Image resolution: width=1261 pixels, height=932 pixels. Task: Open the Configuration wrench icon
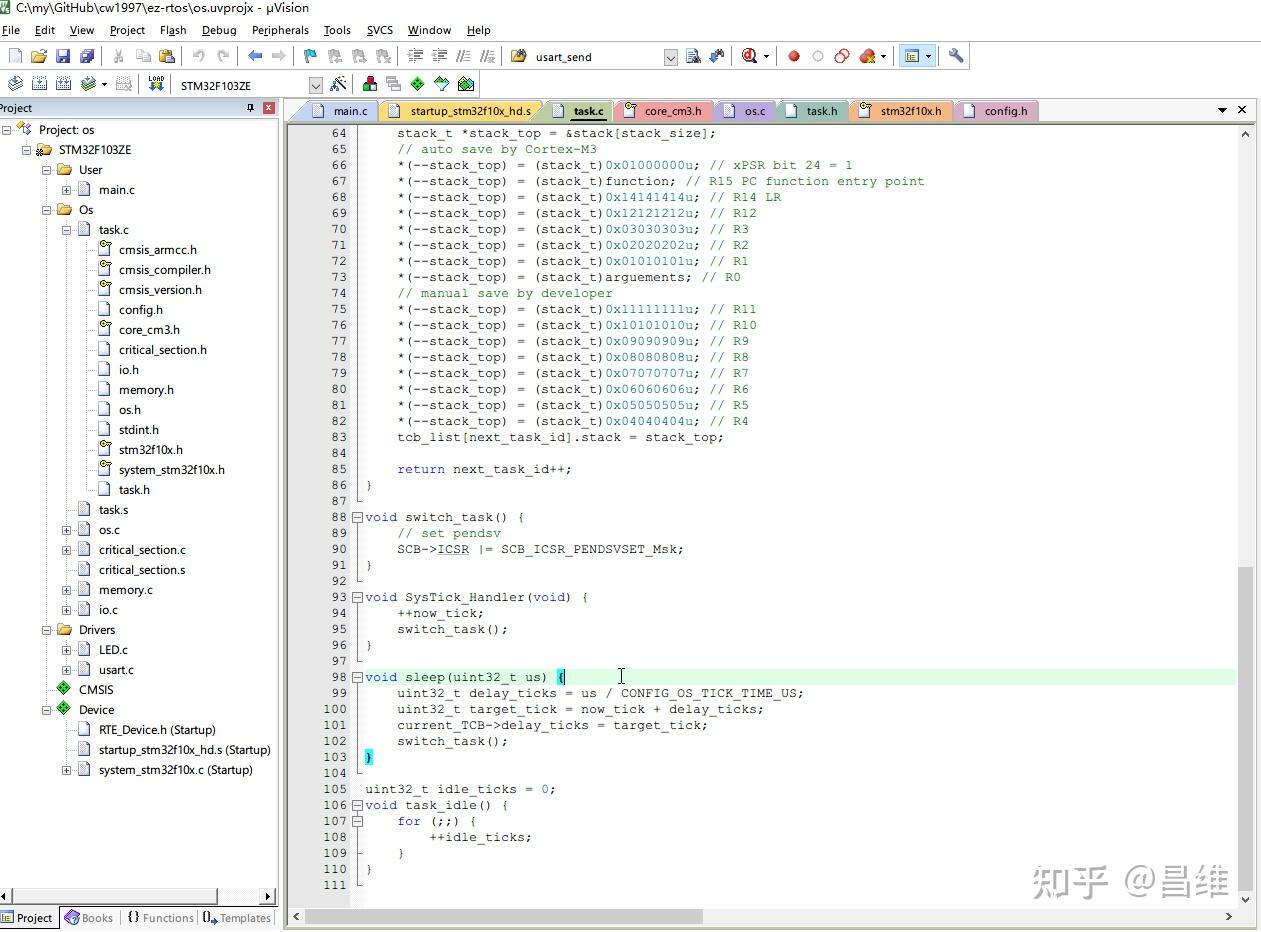coord(956,56)
